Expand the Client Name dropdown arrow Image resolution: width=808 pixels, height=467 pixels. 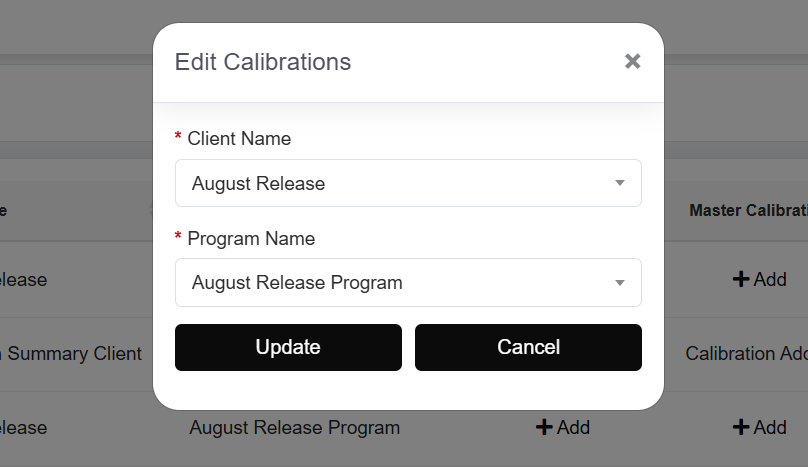(x=620, y=183)
